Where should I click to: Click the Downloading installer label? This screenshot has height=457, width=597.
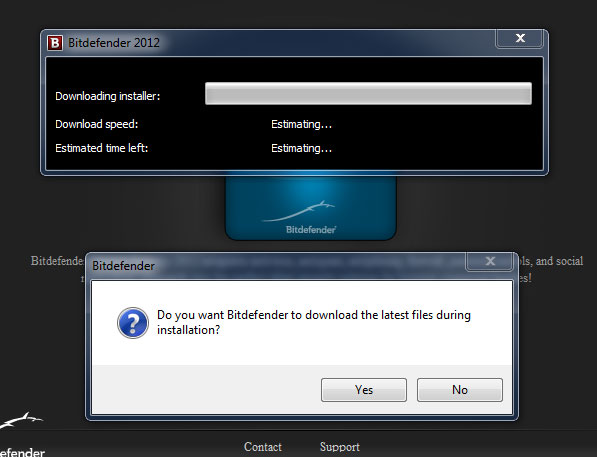108,96
